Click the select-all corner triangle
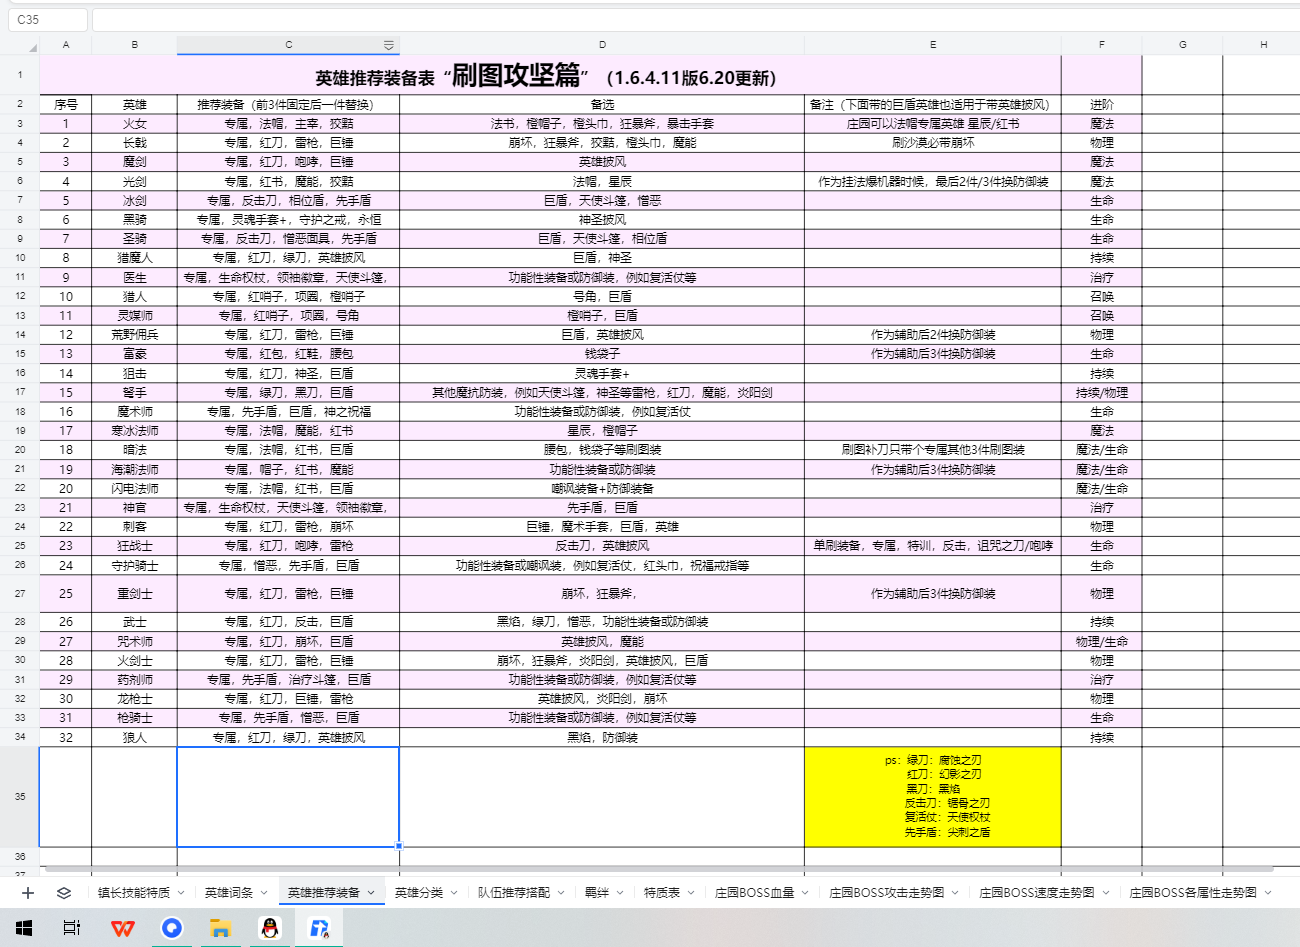1300x947 pixels. pos(32,46)
